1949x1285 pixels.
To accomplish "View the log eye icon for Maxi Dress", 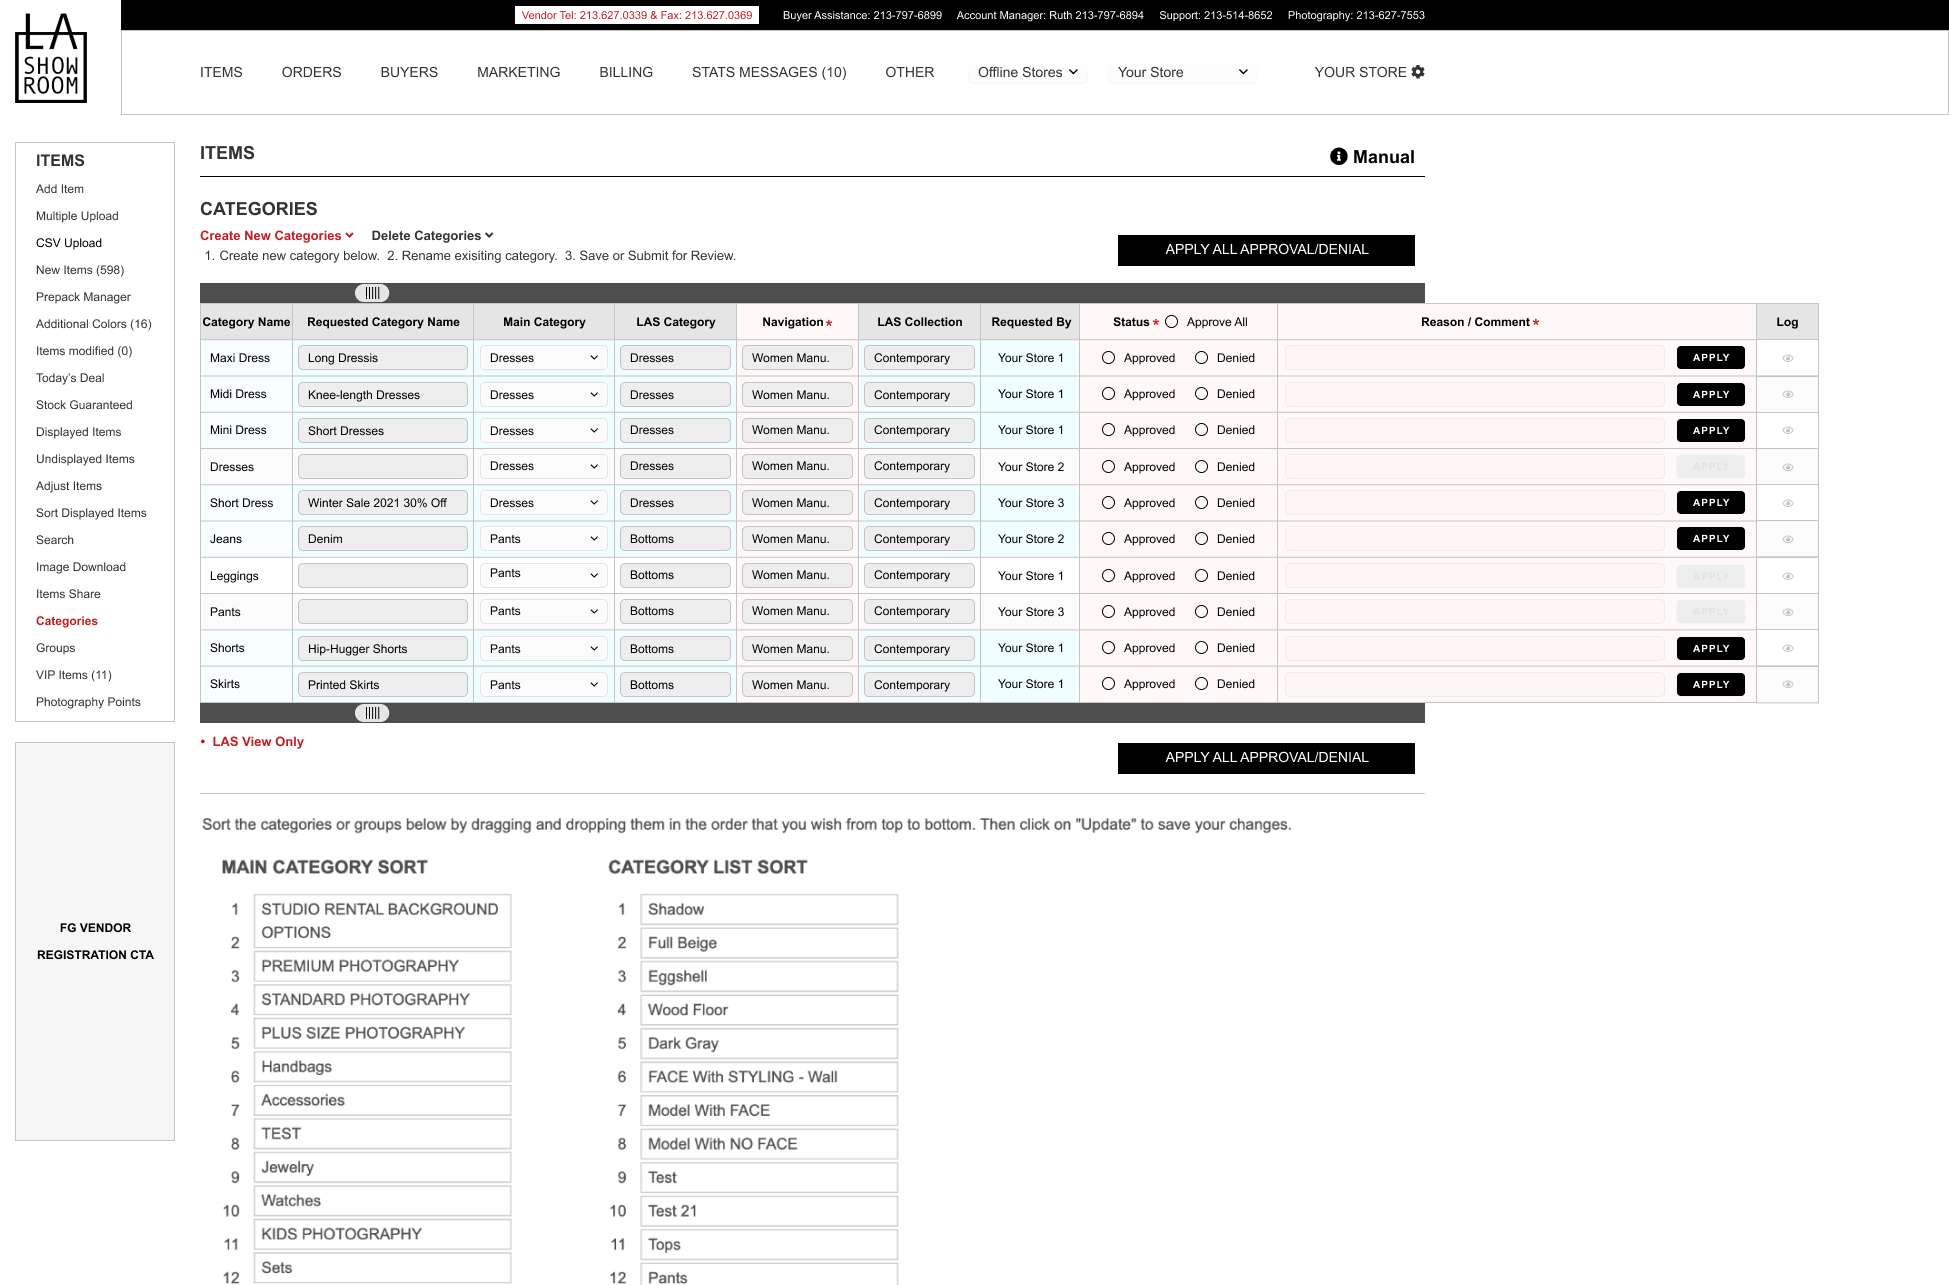I will [1787, 358].
